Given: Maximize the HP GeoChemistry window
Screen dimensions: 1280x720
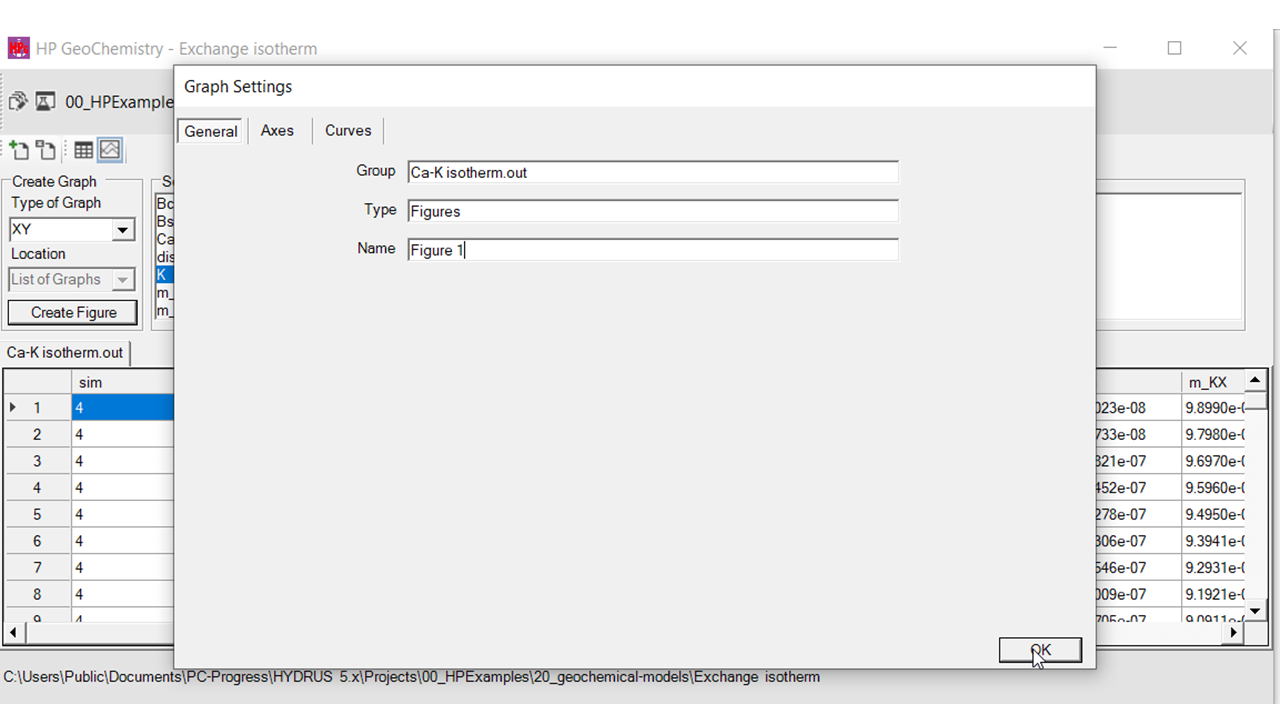Looking at the screenshot, I should click(x=1174, y=48).
